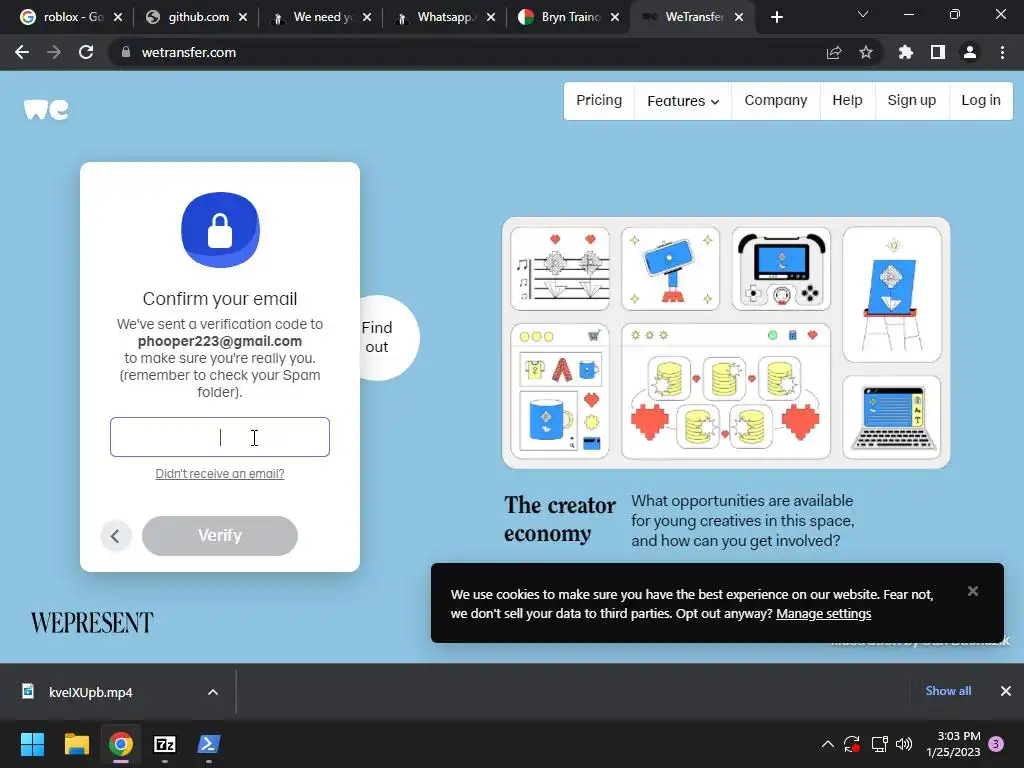1024x768 pixels.
Task: Click the grayed-out Verify button
Action: click(x=220, y=536)
